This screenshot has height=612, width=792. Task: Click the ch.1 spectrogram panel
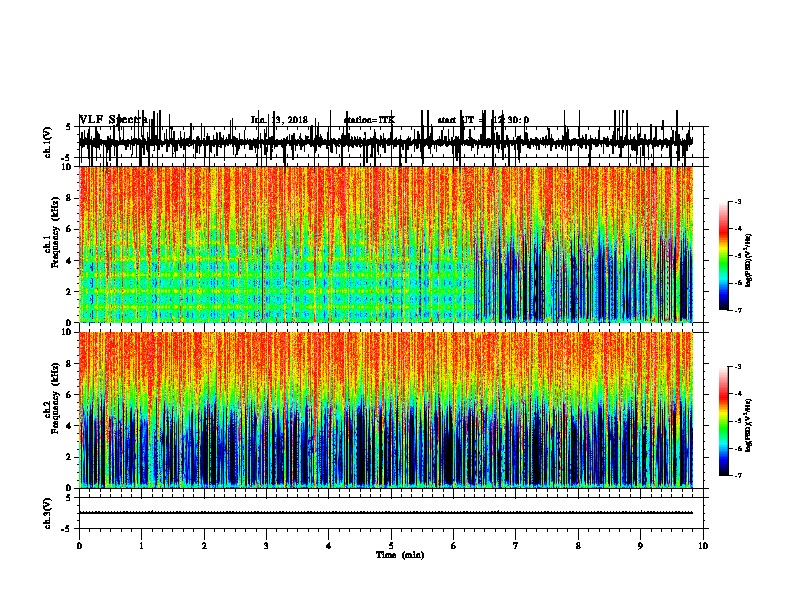[386, 244]
